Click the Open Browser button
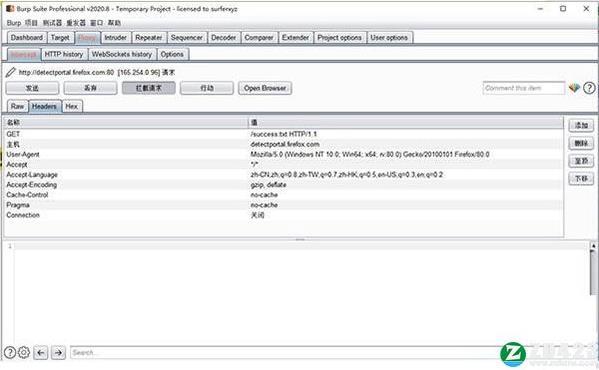The width and height of the screenshot is (599, 370). coord(265,88)
